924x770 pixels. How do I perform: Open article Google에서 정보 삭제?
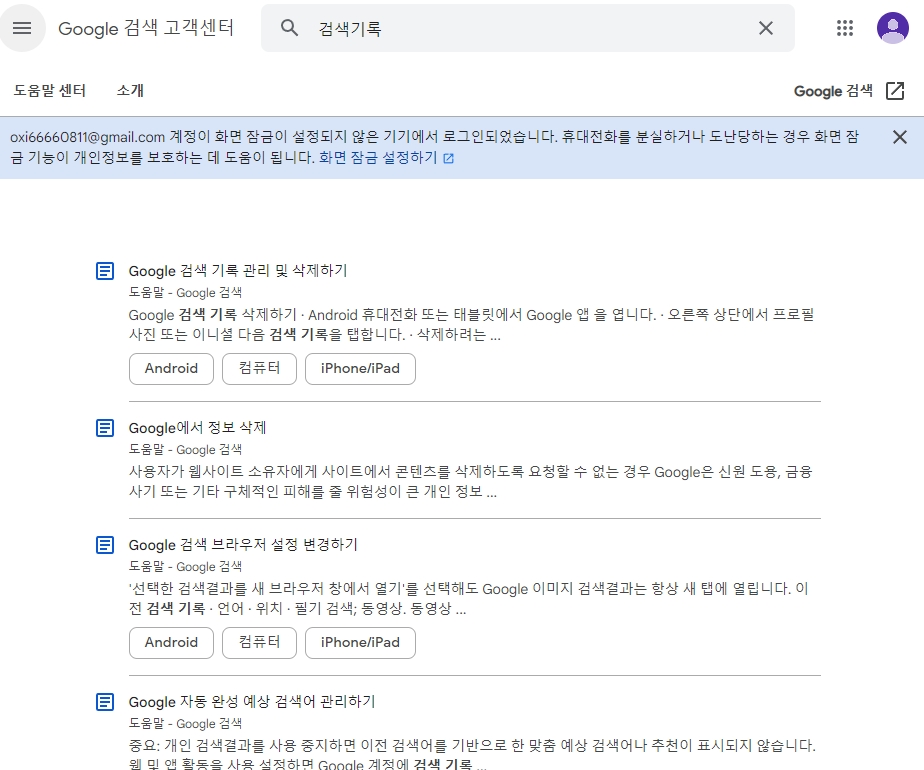click(x=197, y=428)
